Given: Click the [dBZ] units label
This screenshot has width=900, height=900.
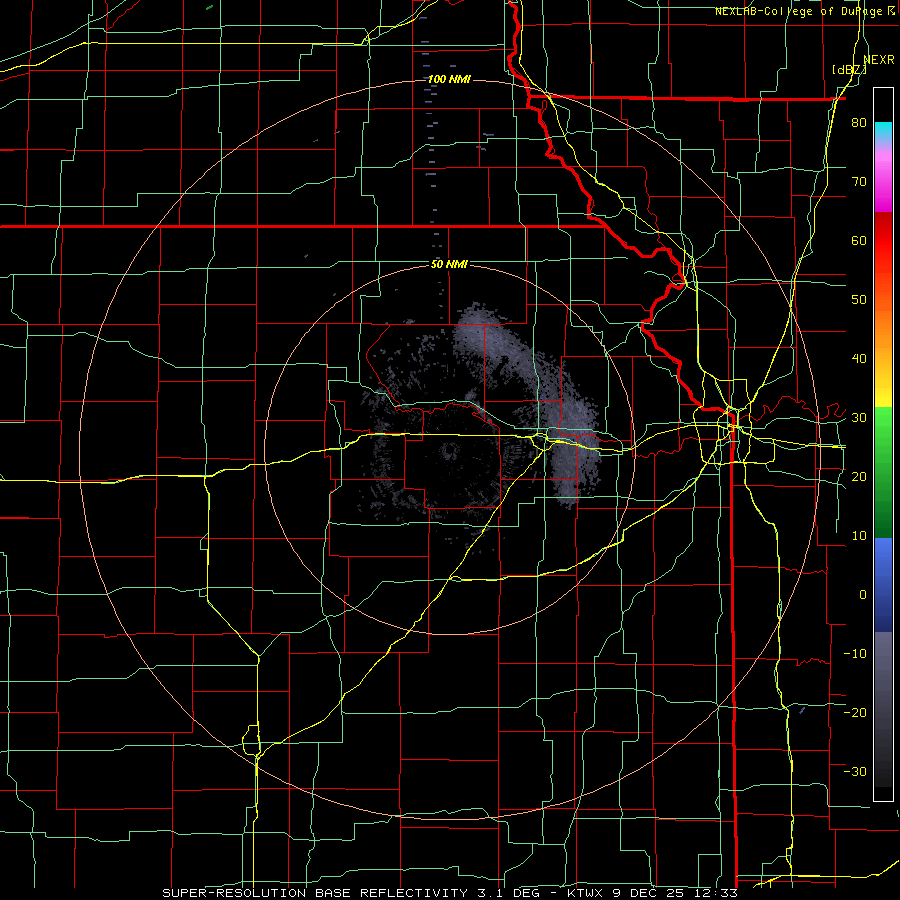Looking at the screenshot, I should [849, 70].
